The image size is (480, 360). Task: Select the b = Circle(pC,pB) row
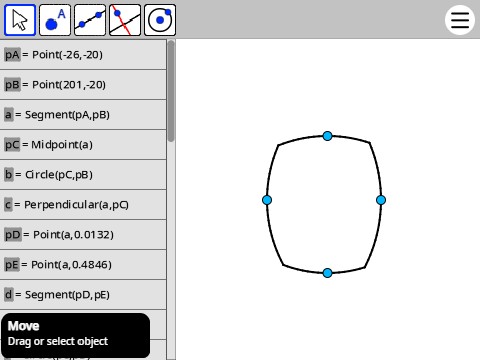(x=83, y=175)
